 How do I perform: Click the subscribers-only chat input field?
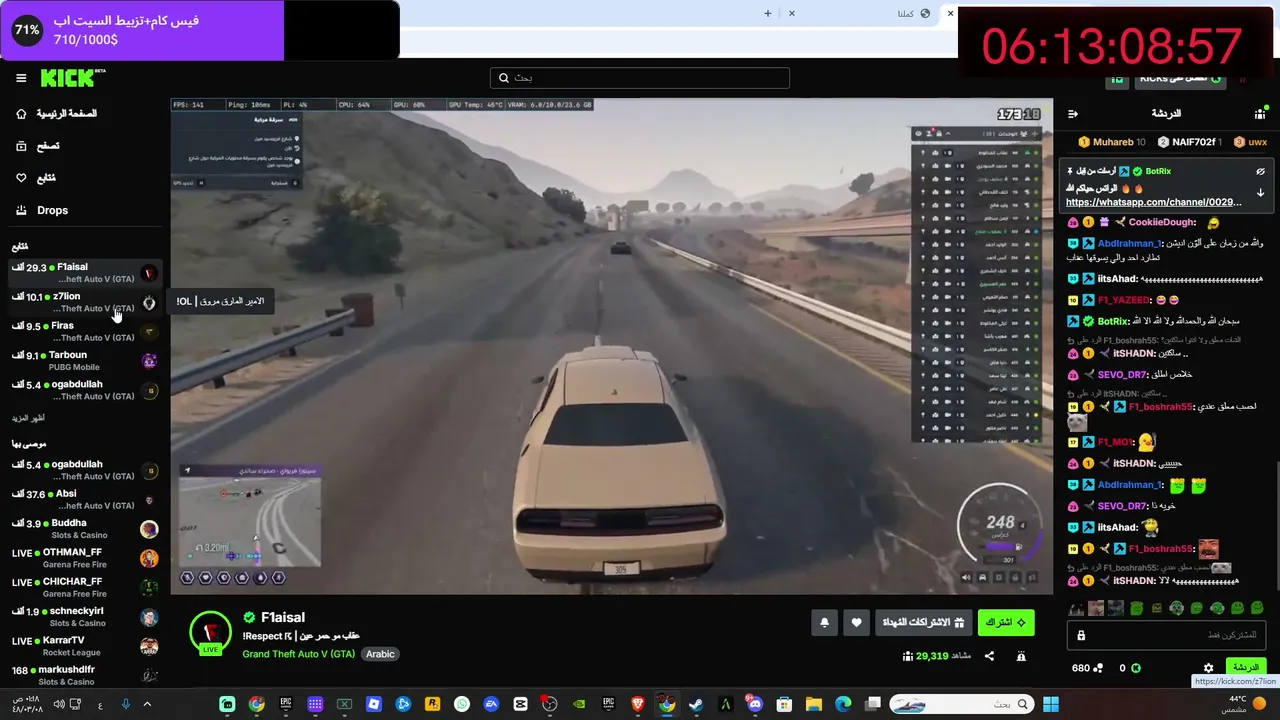1167,635
